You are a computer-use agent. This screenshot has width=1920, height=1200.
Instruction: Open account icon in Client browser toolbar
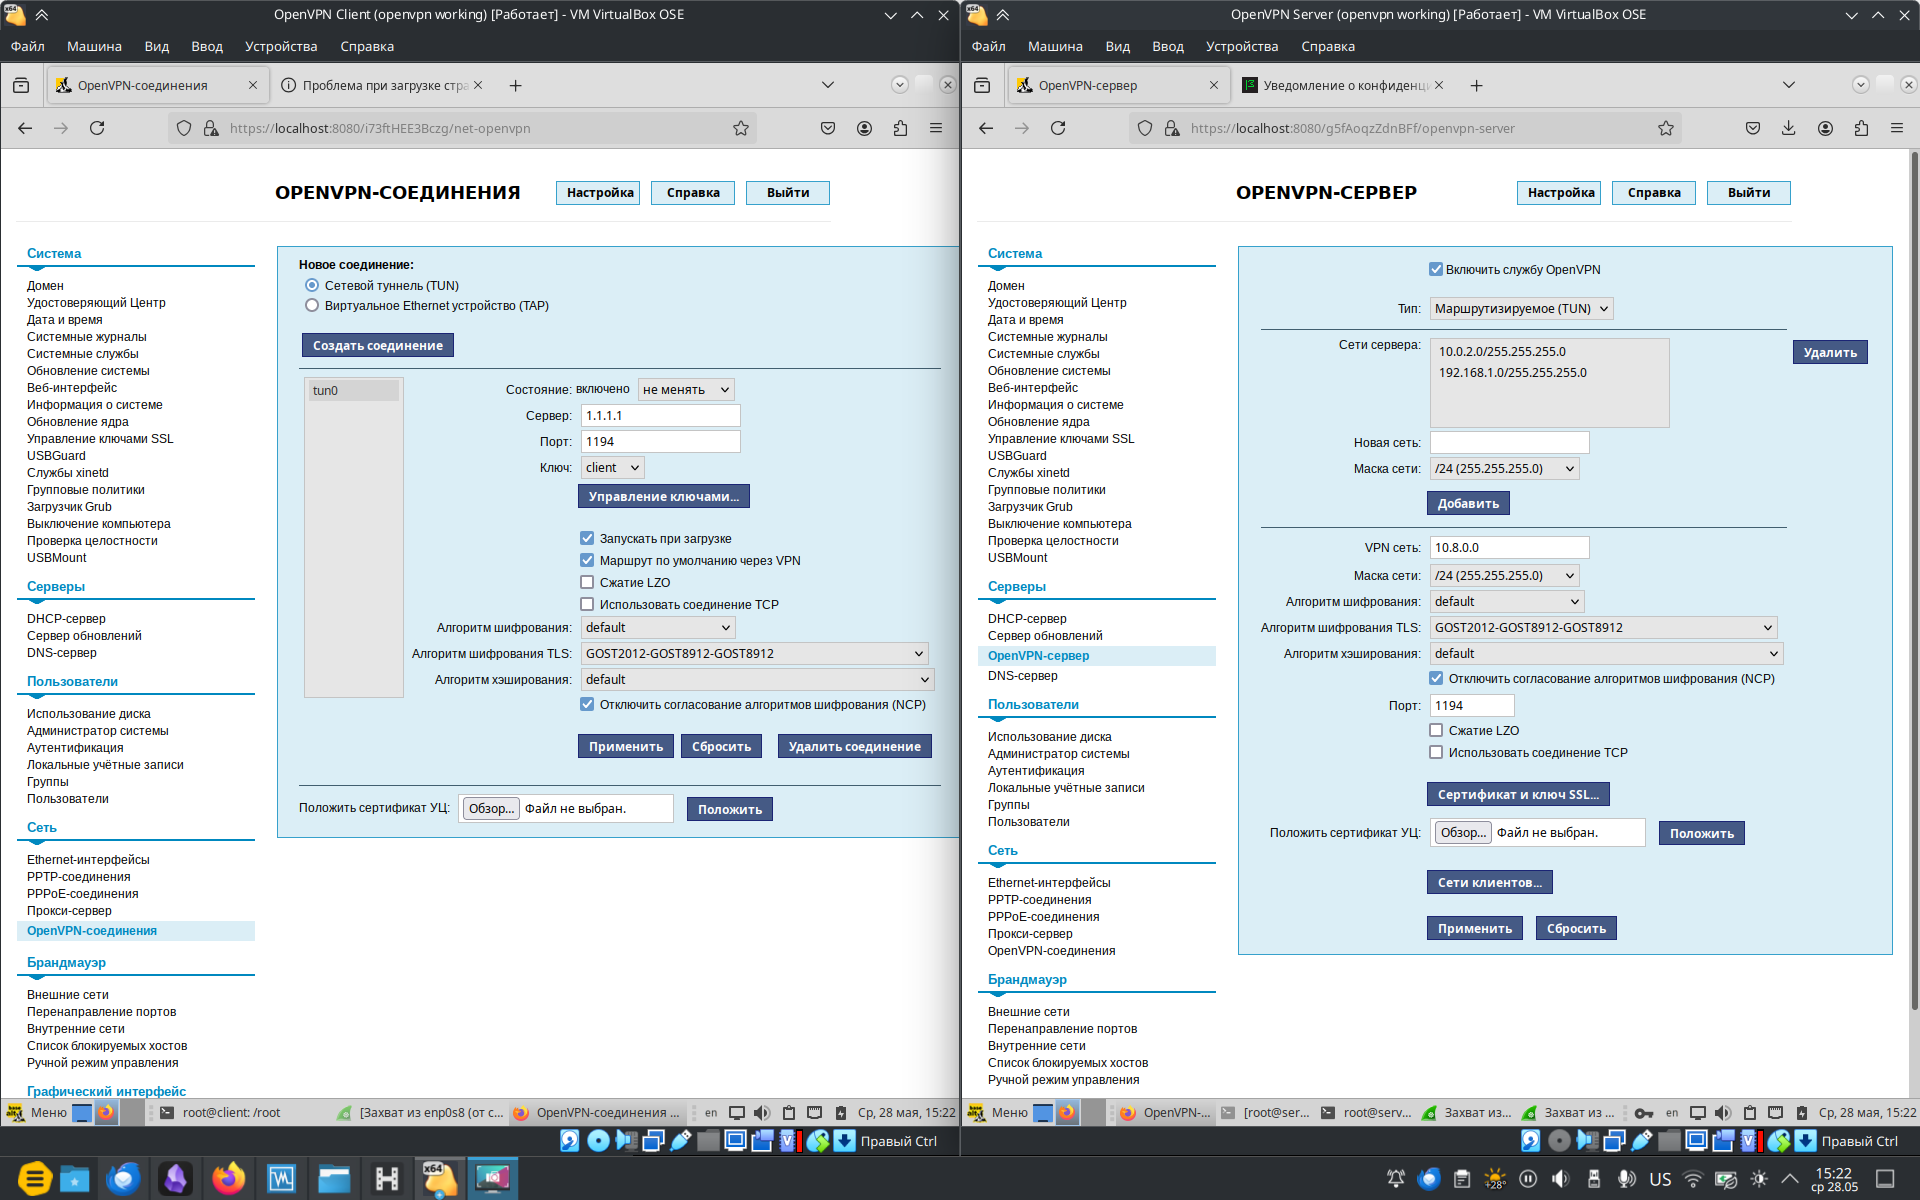coord(864,128)
